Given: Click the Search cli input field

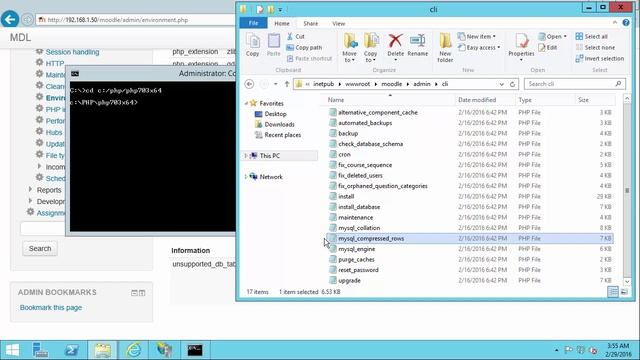Looking at the screenshot, I should point(575,84).
